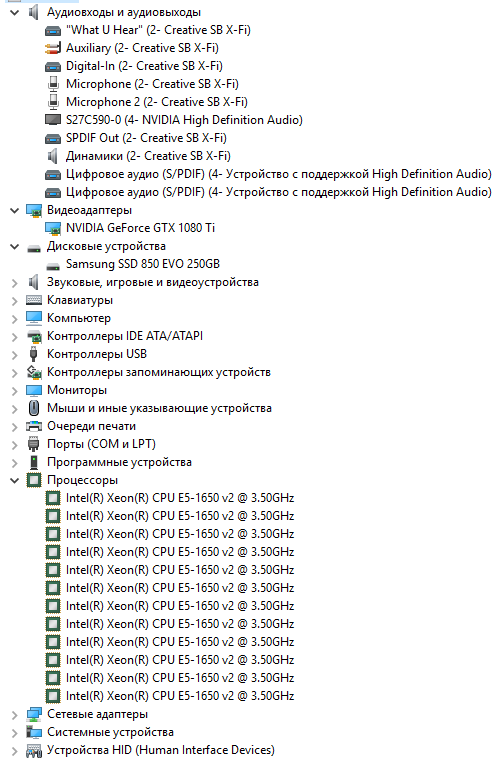
Task: Expand the Клавиатуры node
Action: click(x=15, y=301)
